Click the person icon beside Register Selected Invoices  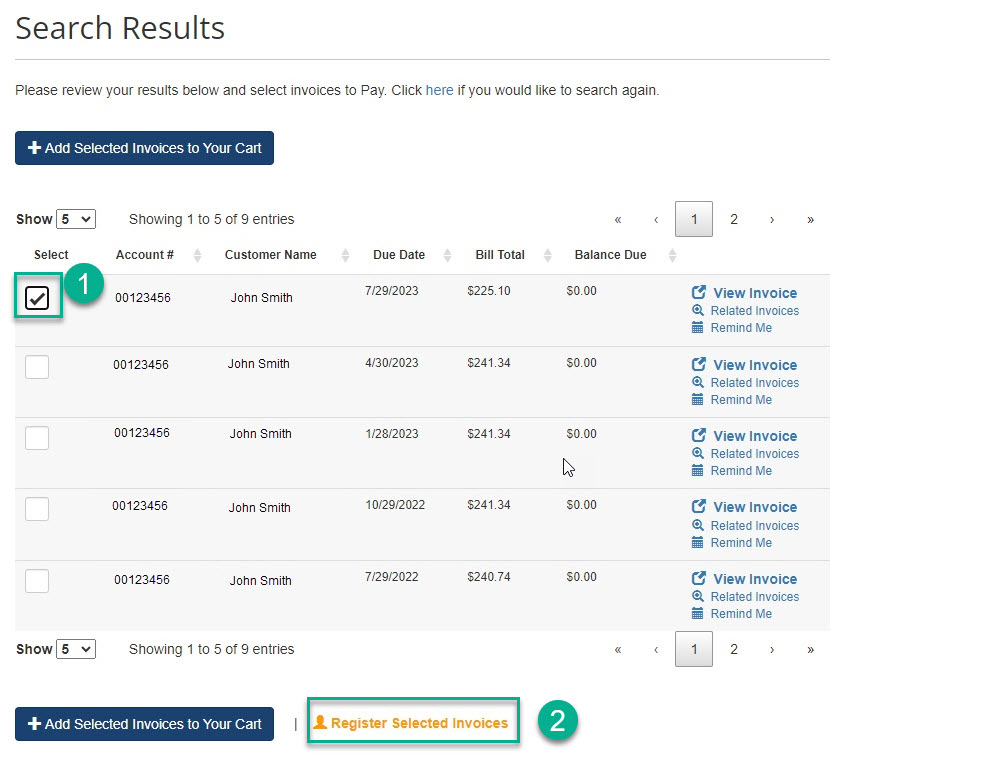point(323,721)
